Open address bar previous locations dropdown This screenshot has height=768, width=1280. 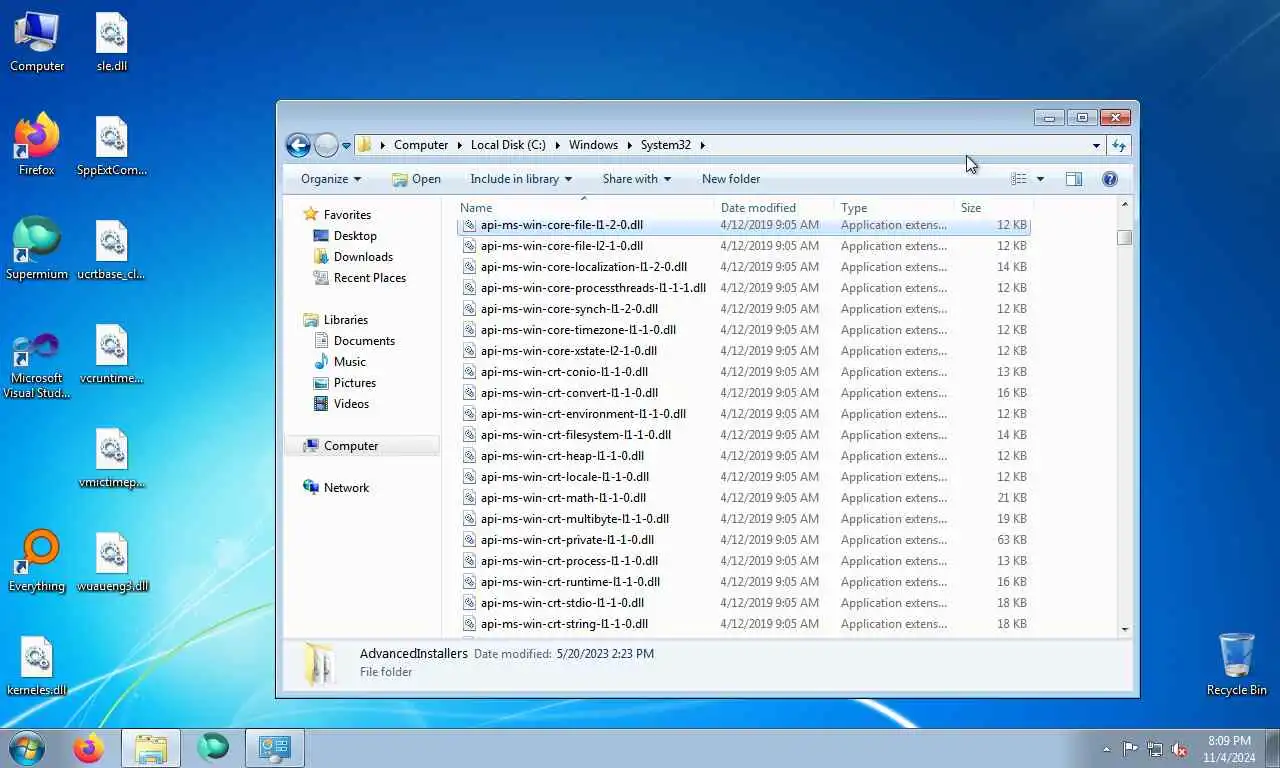(1096, 145)
